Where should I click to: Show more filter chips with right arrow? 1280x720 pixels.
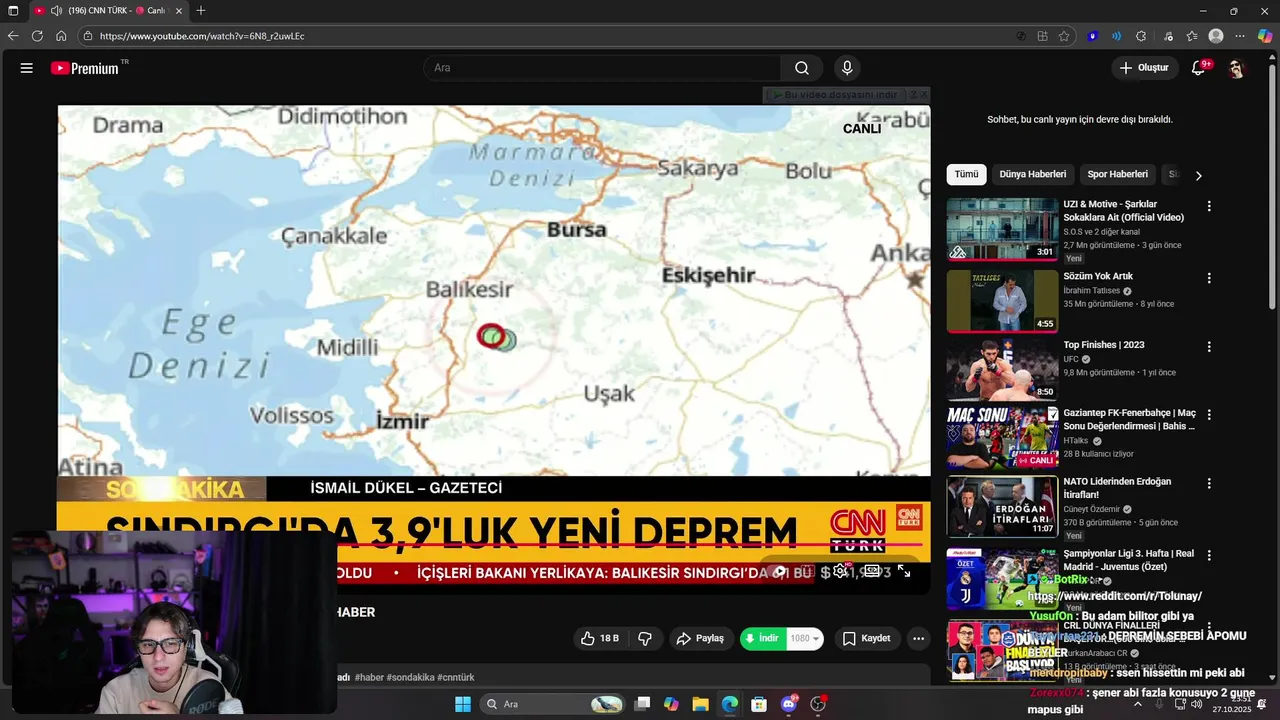[1198, 175]
